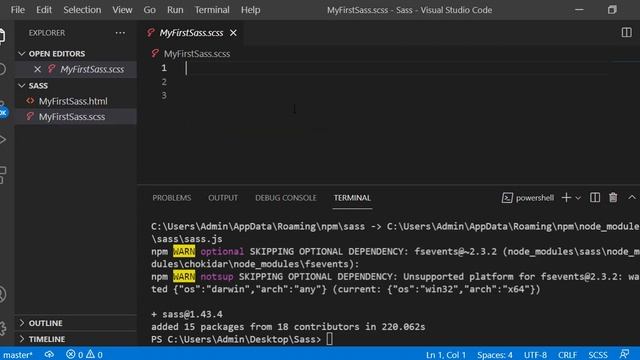Expand the TIMELINE section
The width and height of the screenshot is (640, 360).
pyautogui.click(x=42, y=339)
